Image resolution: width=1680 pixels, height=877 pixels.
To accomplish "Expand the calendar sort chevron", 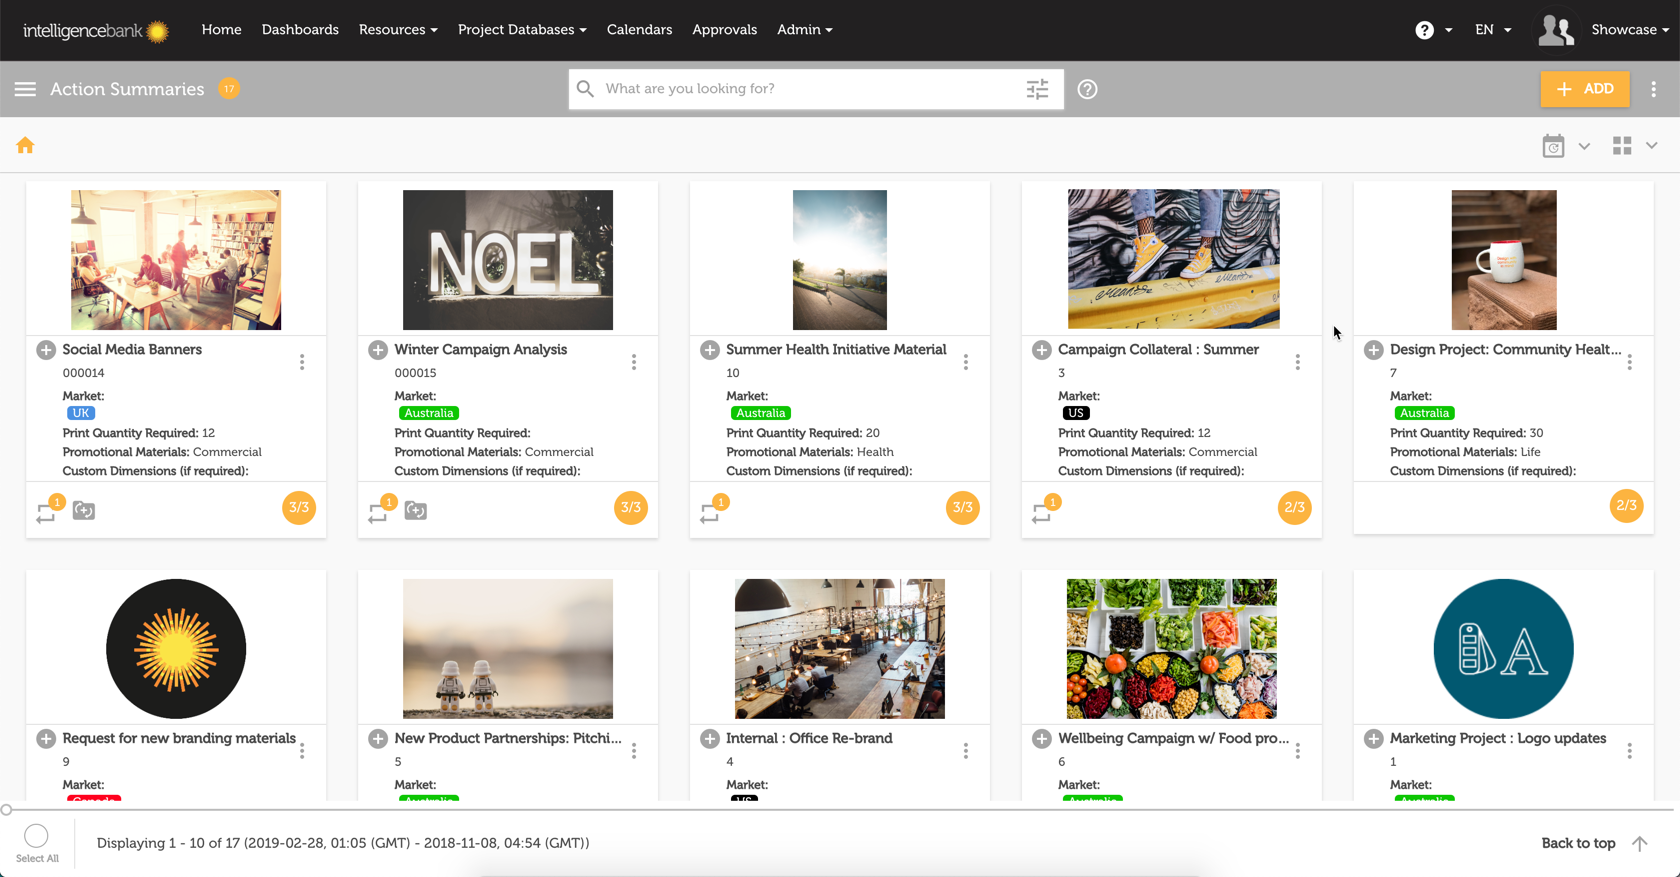I will coord(1585,146).
